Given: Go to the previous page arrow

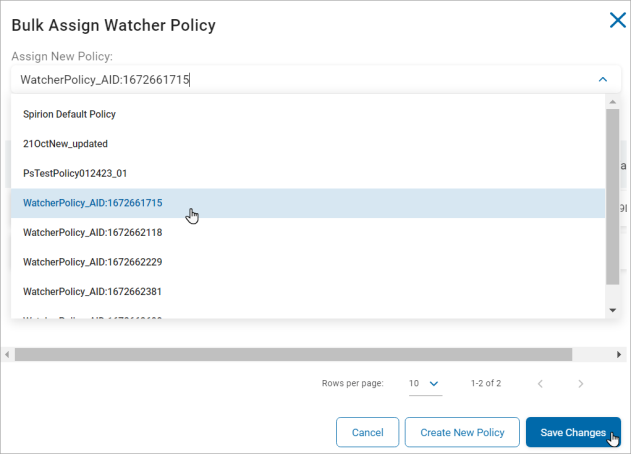Looking at the screenshot, I should click(539, 383).
